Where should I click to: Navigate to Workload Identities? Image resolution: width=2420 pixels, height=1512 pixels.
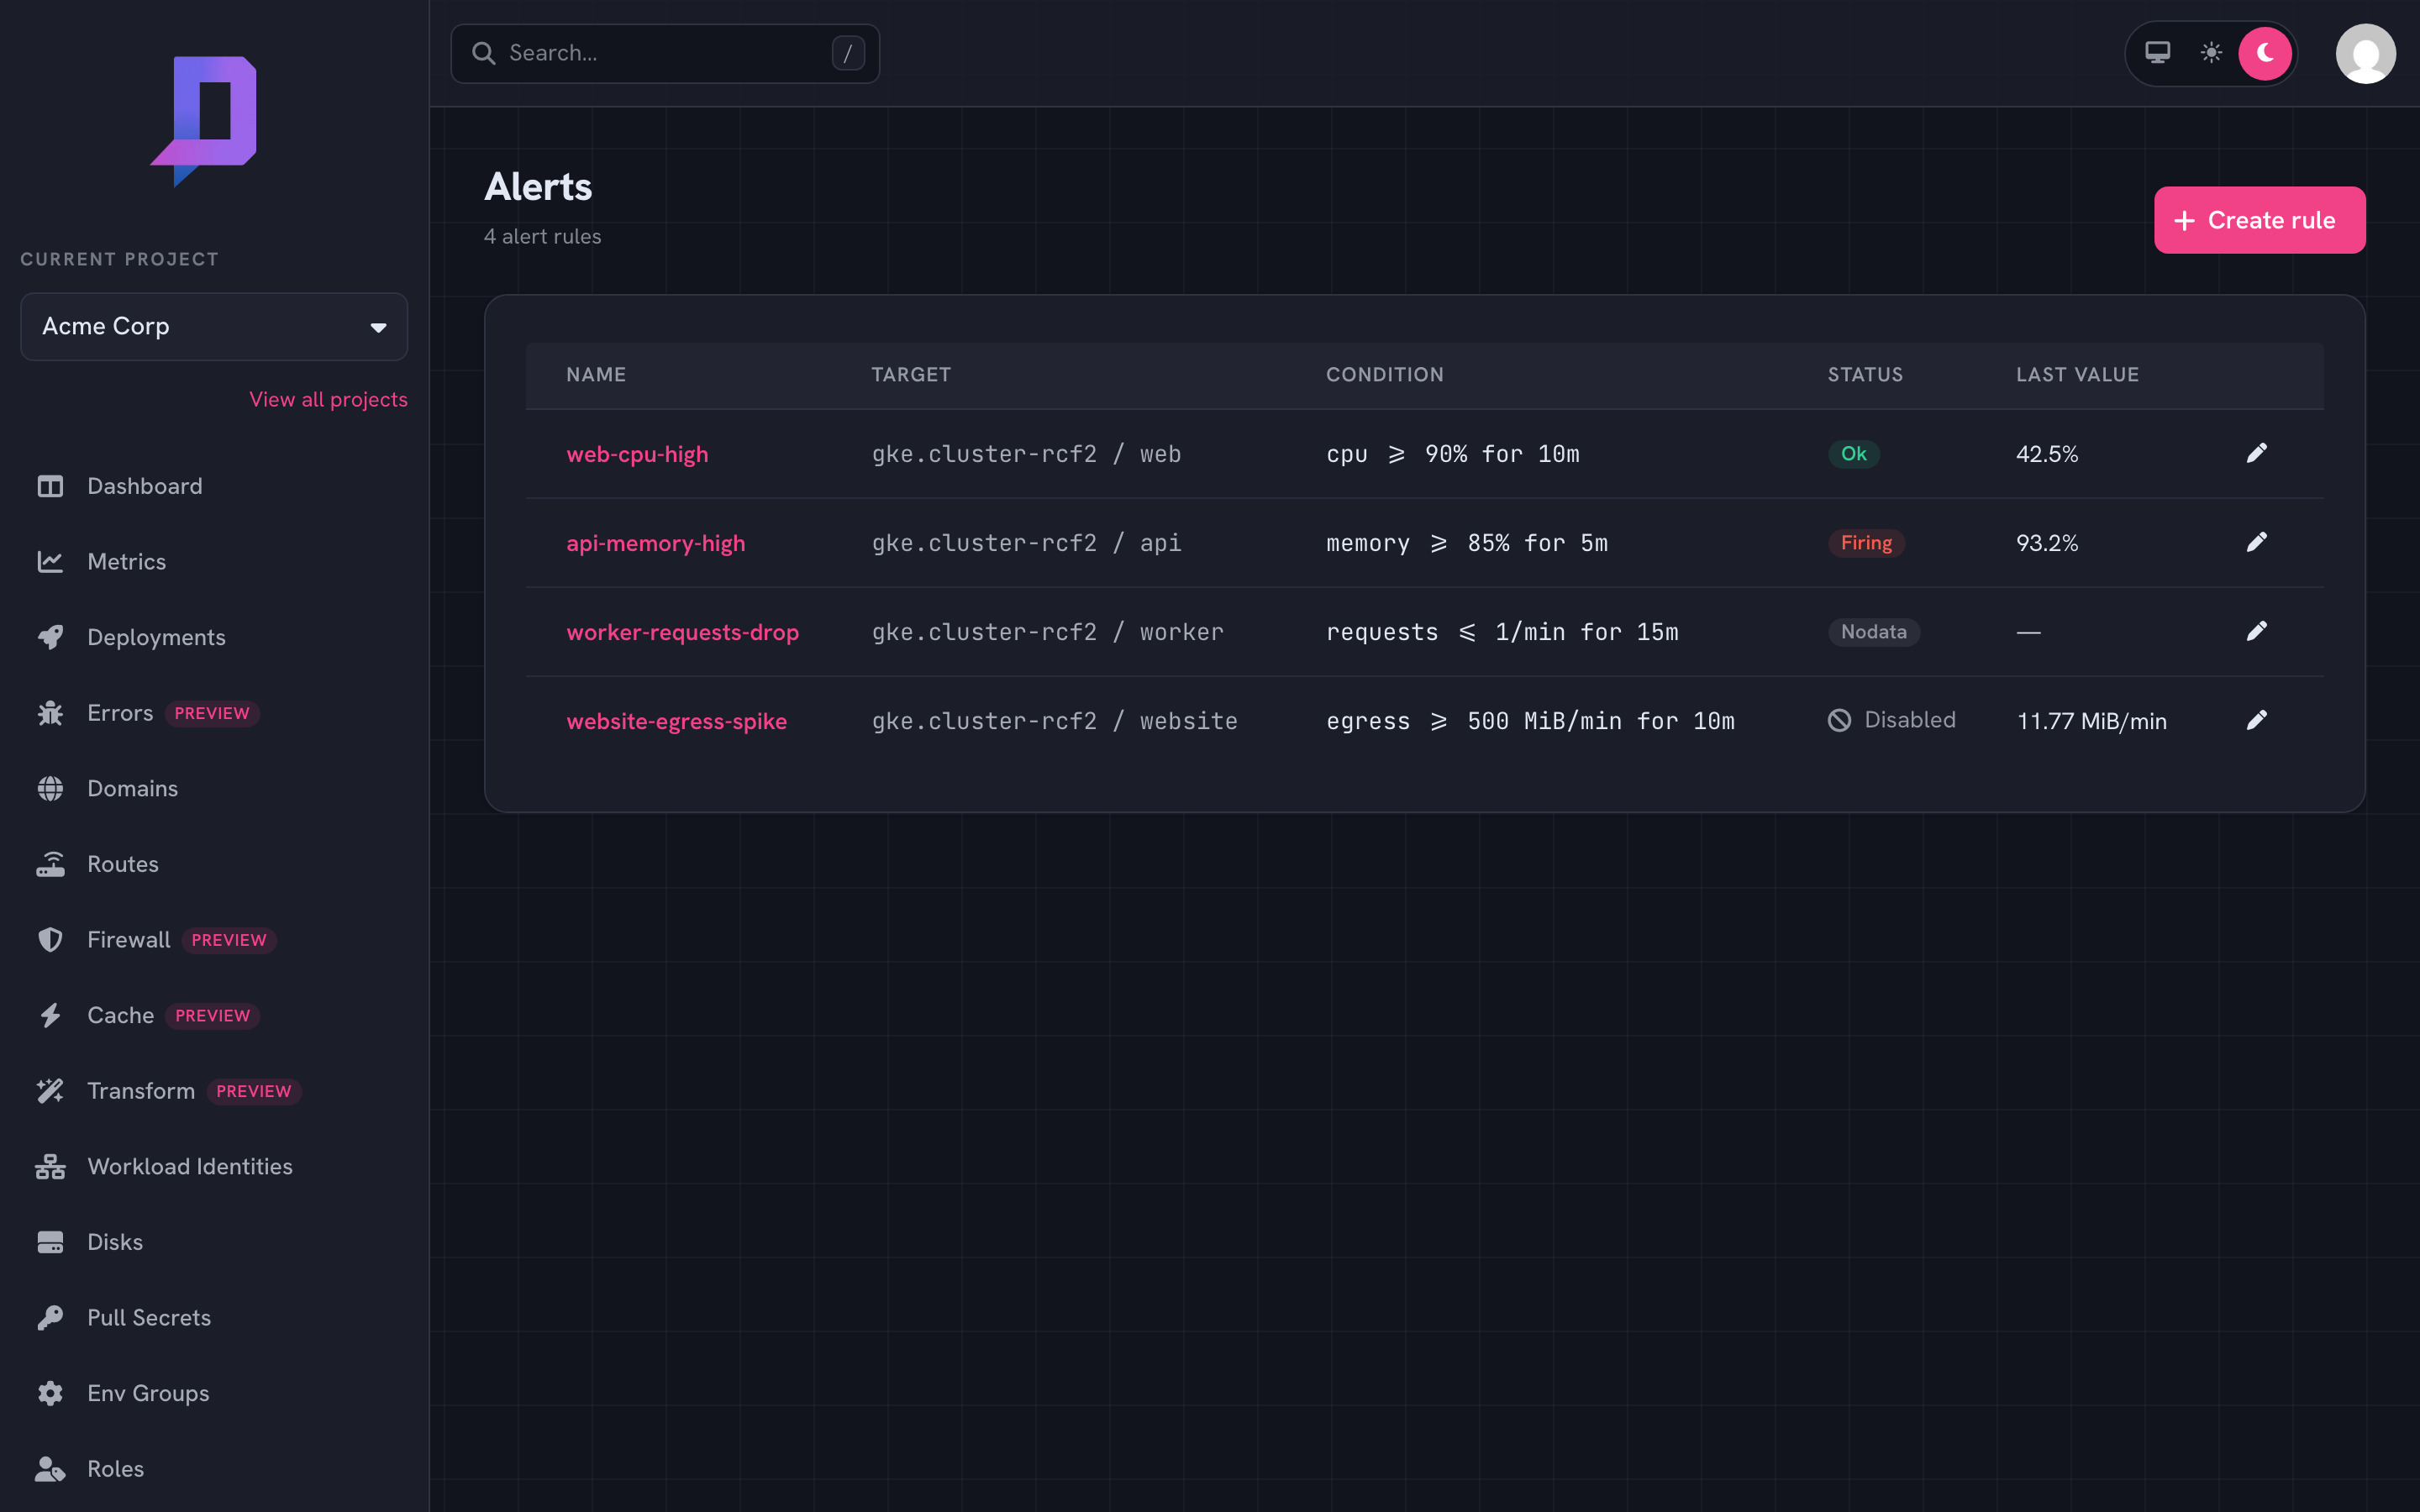[x=190, y=1167]
